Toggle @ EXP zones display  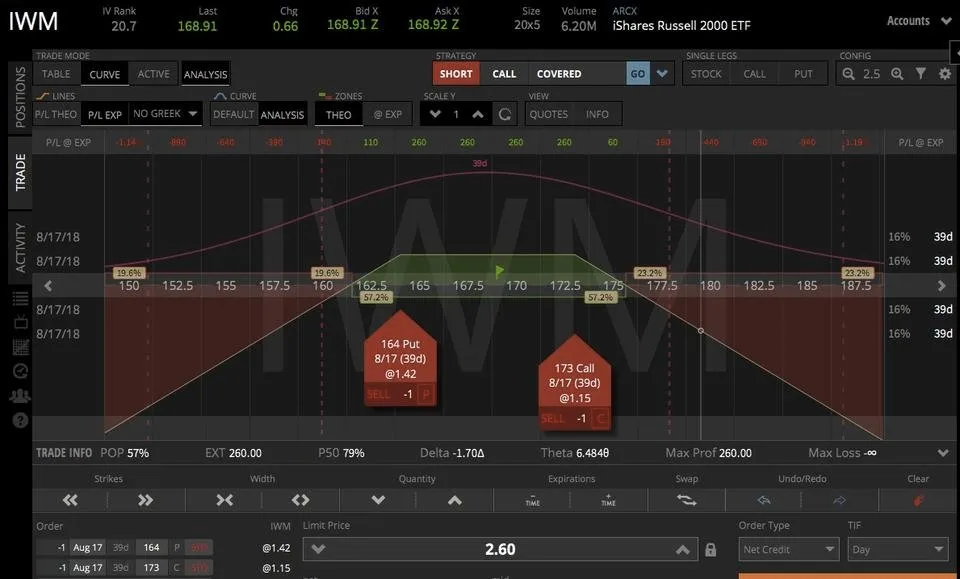click(x=388, y=114)
